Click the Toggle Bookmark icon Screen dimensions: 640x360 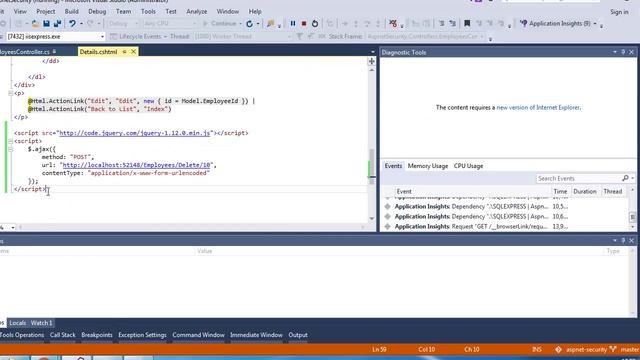click(467, 24)
